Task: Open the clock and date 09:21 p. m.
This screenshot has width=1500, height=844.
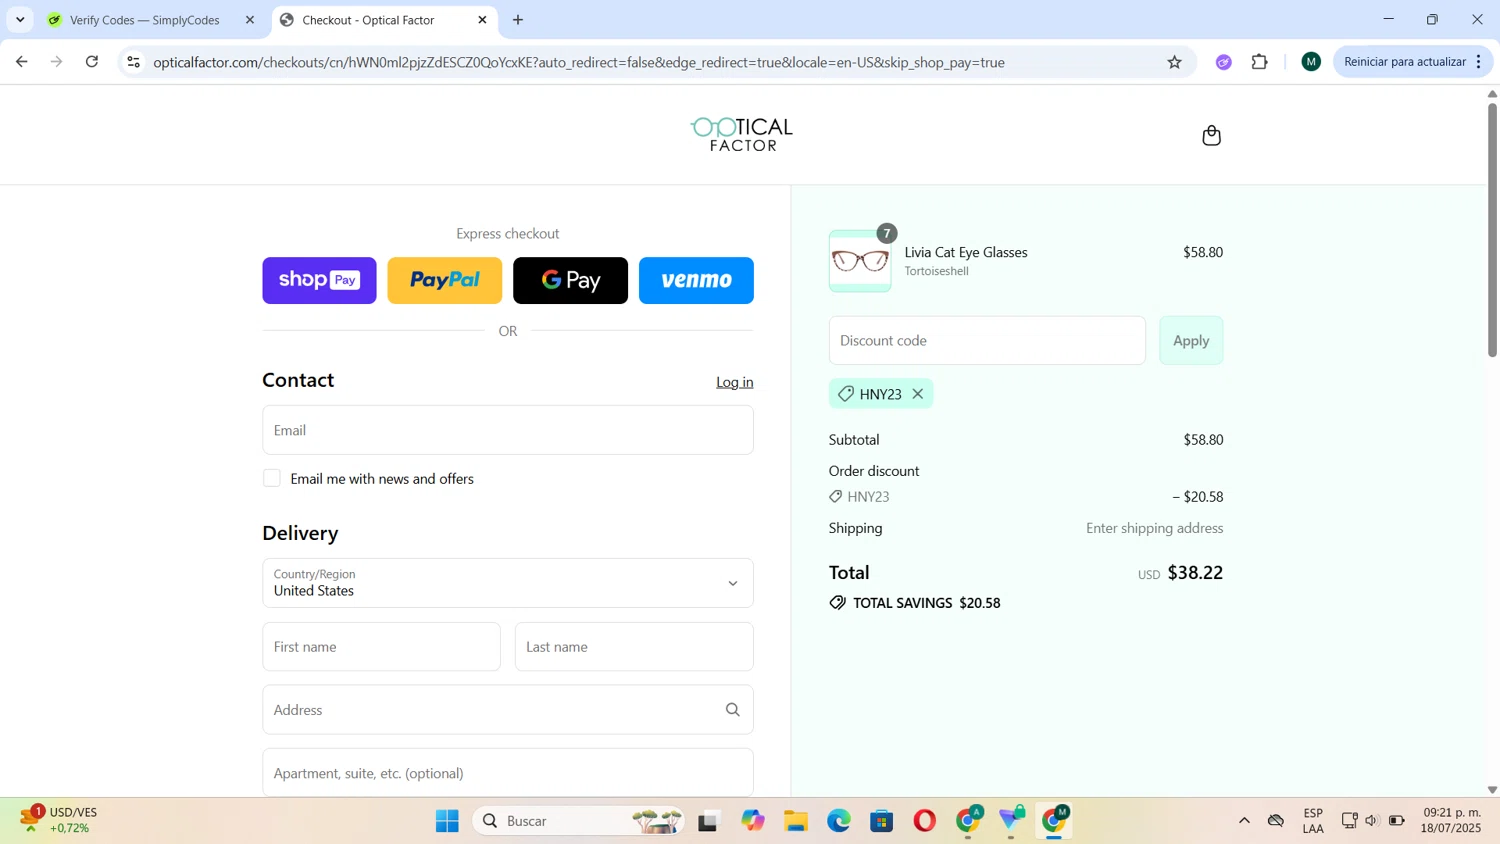Action: pyautogui.click(x=1451, y=820)
